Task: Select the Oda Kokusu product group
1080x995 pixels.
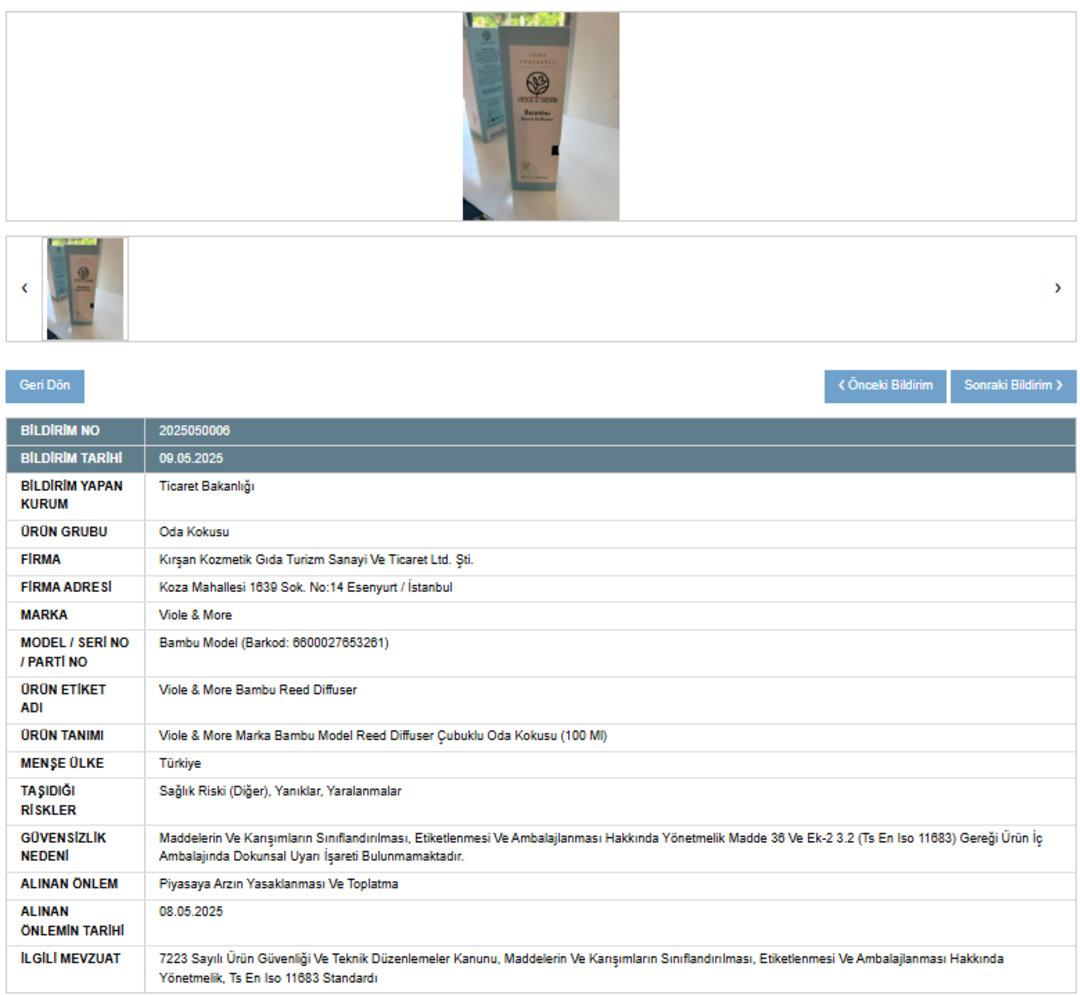Action: [194, 532]
